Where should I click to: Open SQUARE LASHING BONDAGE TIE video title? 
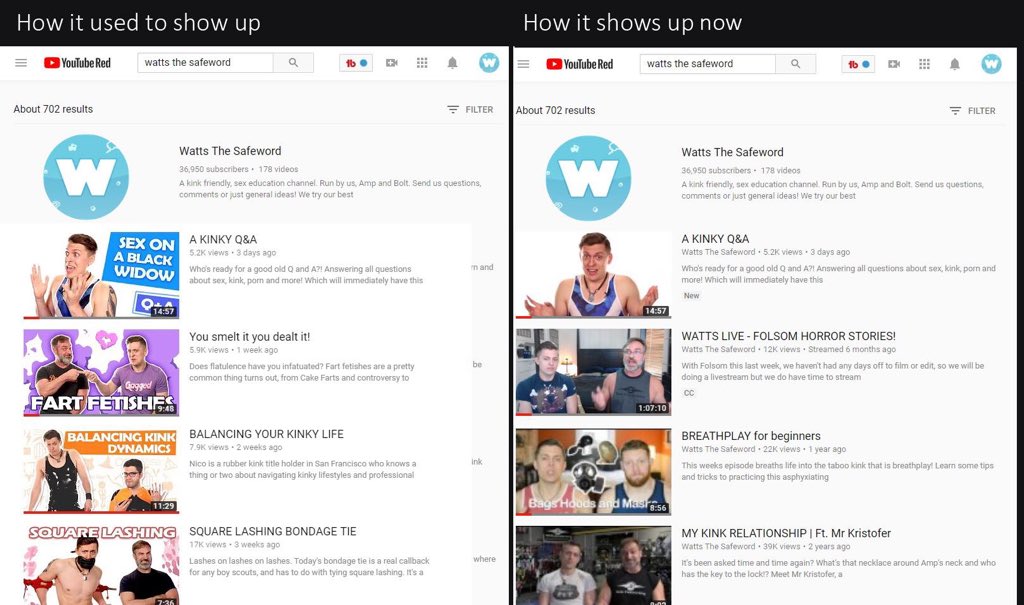[x=273, y=531]
